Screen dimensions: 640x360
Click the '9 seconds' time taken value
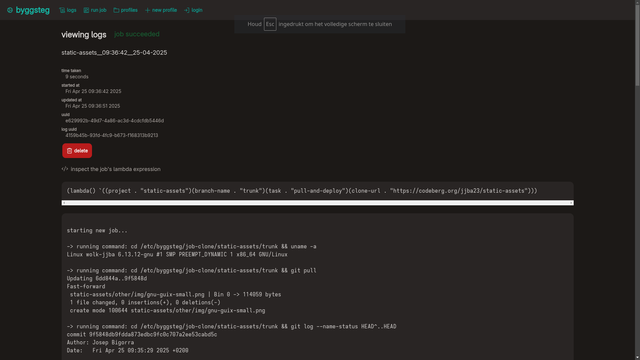77,77
